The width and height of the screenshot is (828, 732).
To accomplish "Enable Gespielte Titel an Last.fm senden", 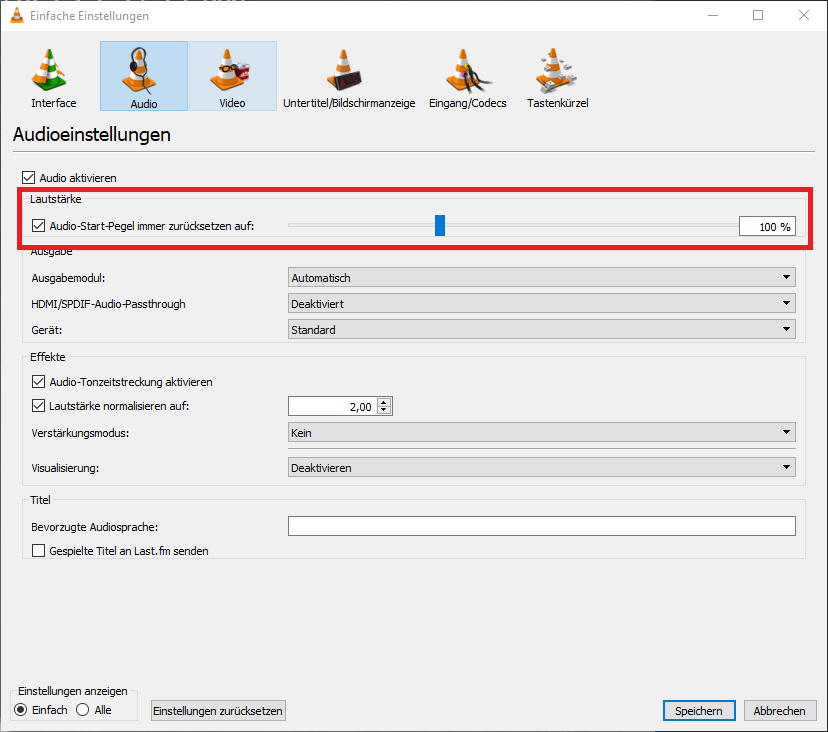I will coord(39,551).
